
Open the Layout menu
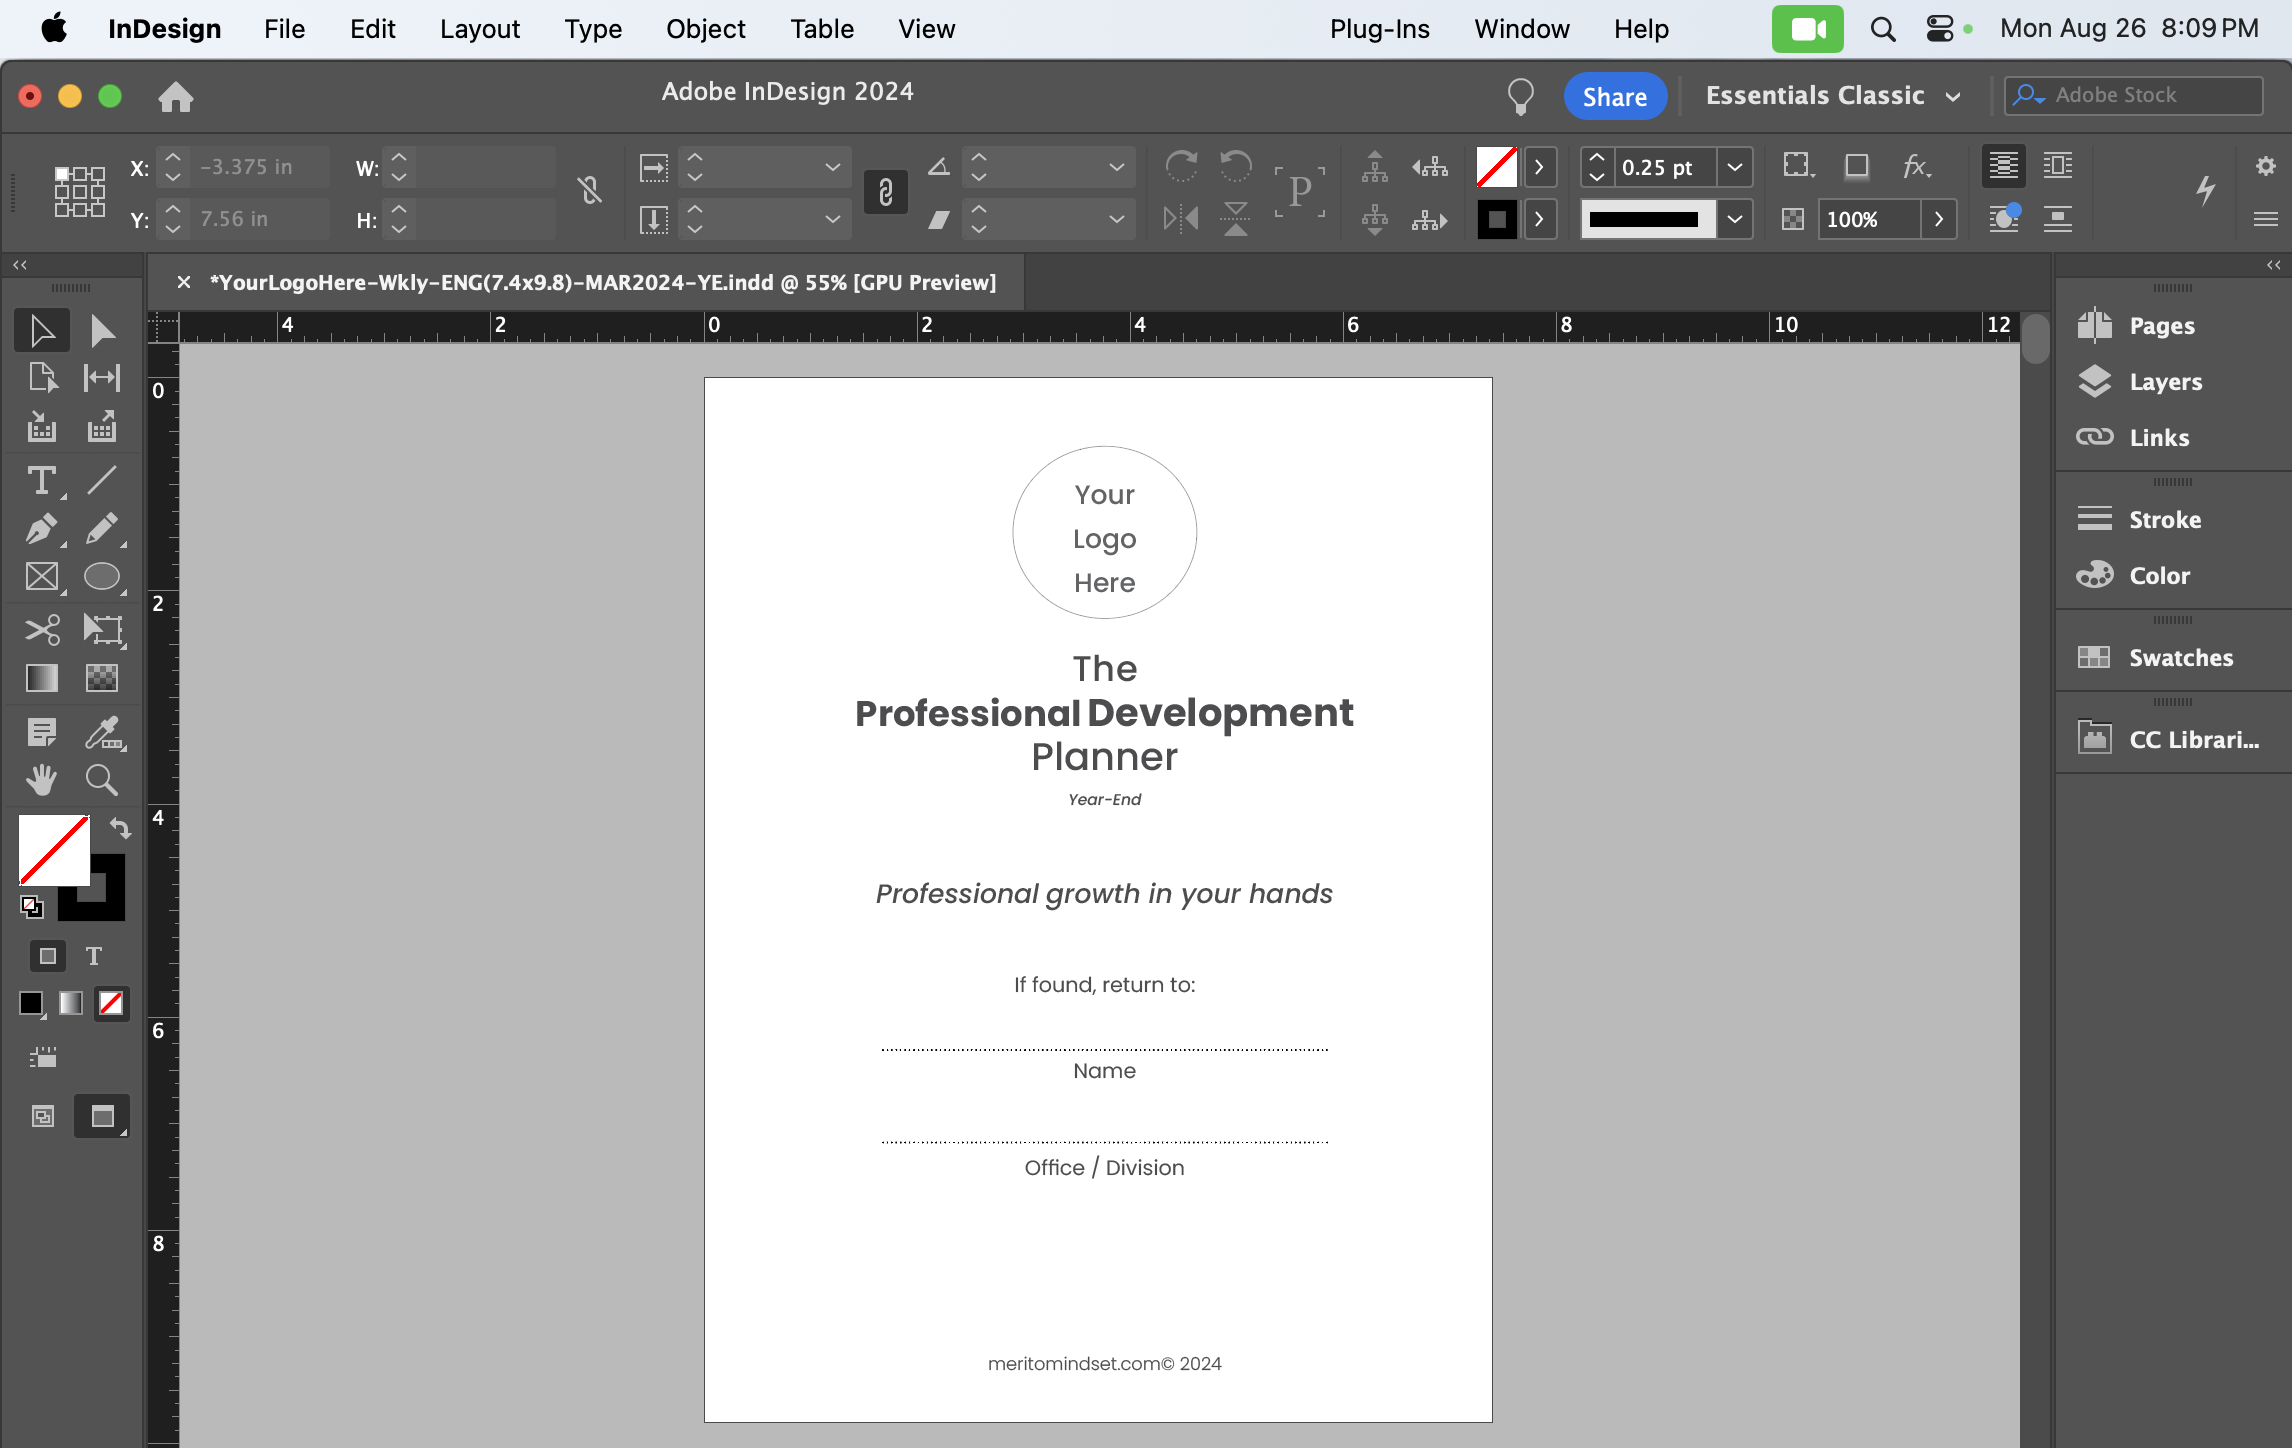479,29
